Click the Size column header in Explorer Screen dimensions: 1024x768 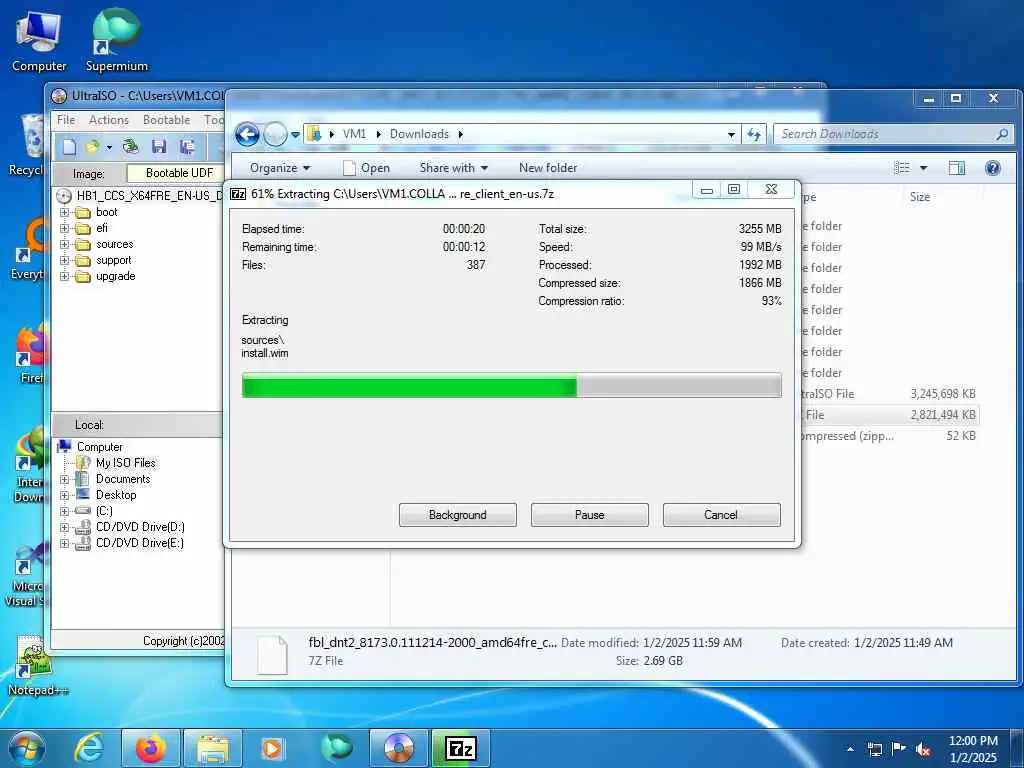[x=920, y=197]
